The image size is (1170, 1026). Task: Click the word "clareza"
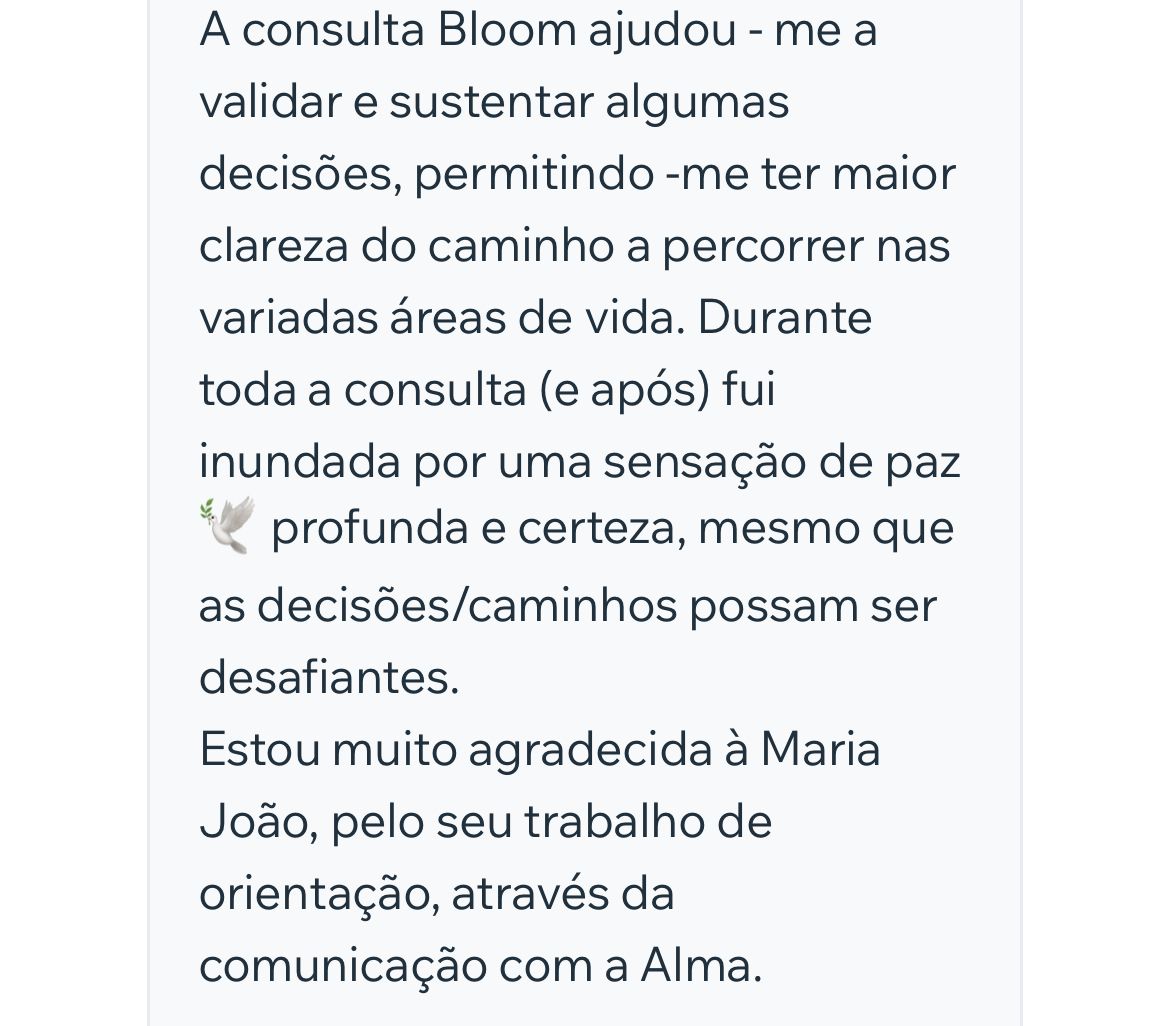(273, 245)
